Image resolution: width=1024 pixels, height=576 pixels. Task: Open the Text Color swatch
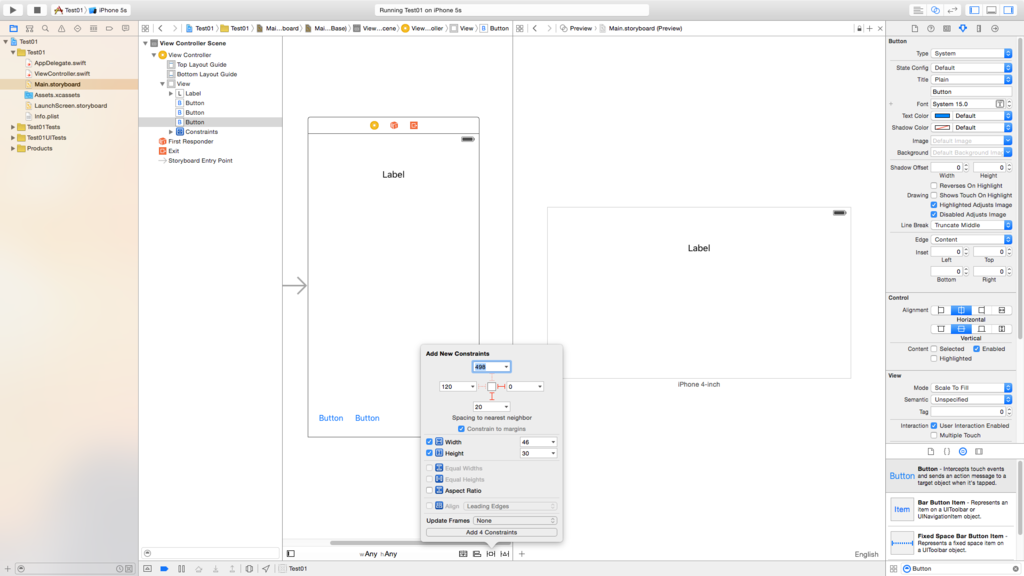click(942, 116)
